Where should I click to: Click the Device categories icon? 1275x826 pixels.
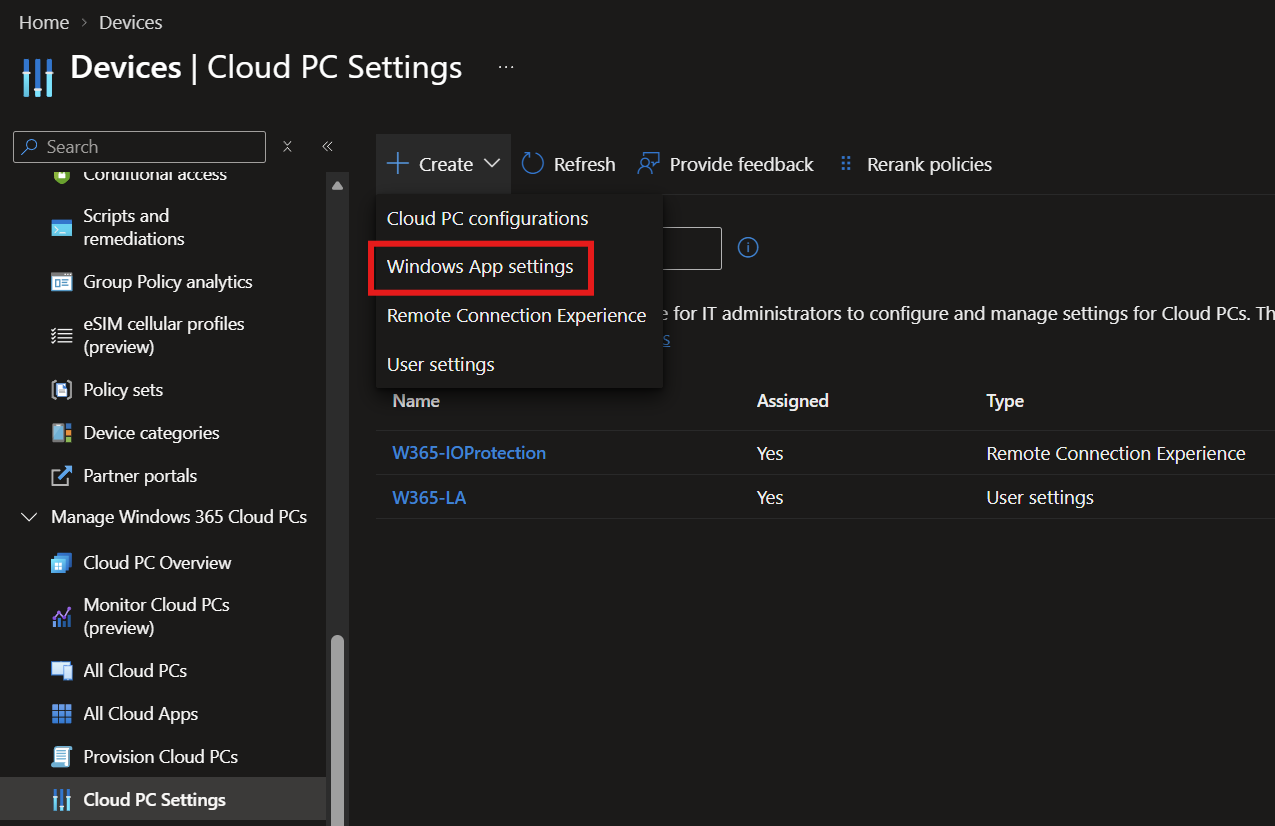[x=62, y=433]
